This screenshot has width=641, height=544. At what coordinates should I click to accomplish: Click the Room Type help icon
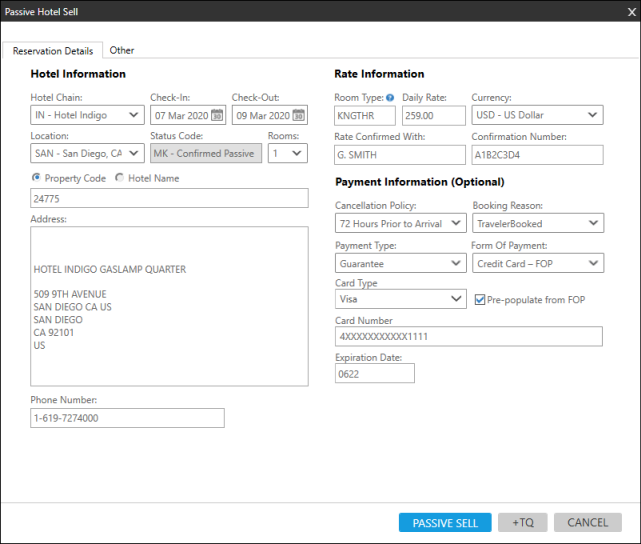coord(390,98)
